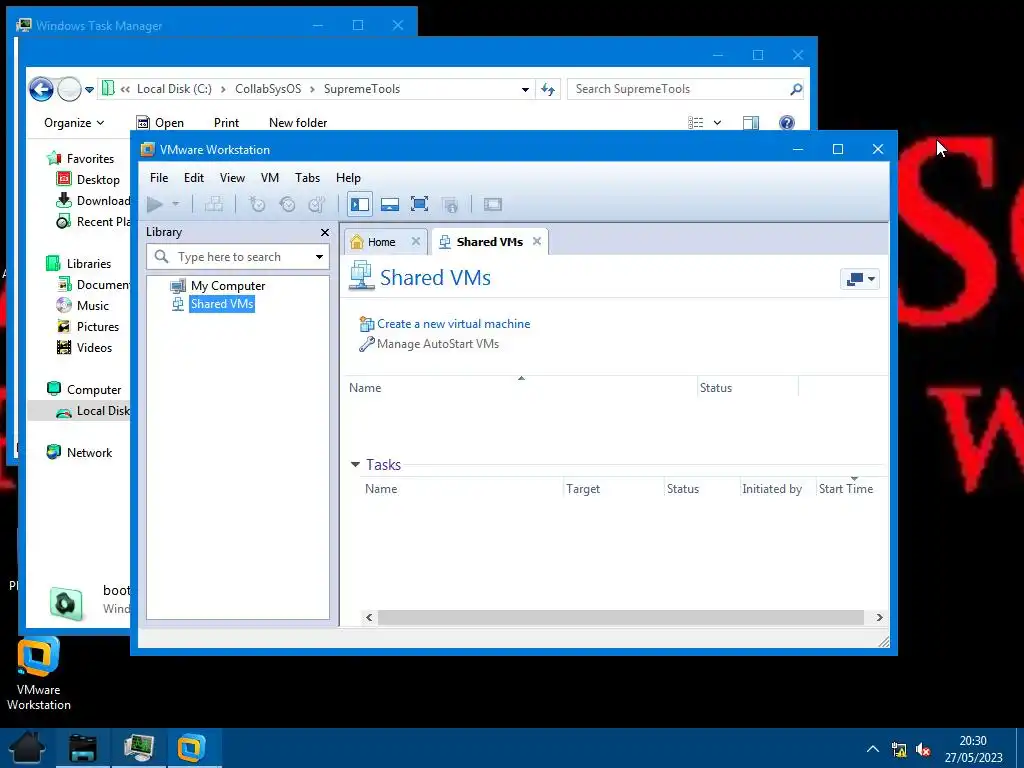Viewport: 1024px width, 768px height.
Task: Close the Home tab
Action: pyautogui.click(x=415, y=242)
